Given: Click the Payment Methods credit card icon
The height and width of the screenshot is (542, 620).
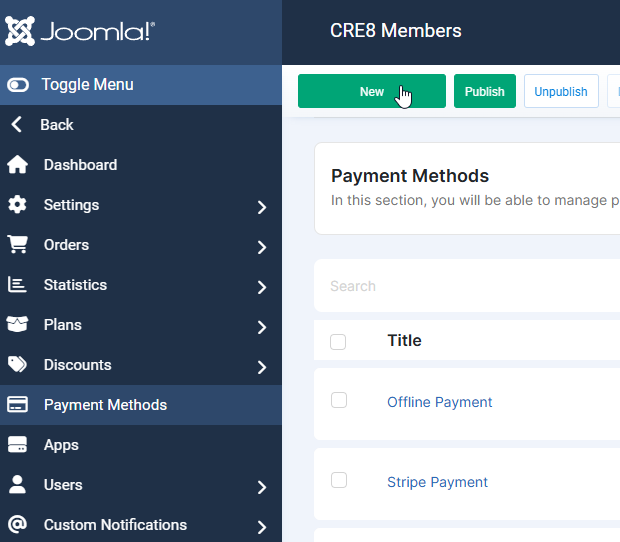Looking at the screenshot, I should (x=17, y=405).
